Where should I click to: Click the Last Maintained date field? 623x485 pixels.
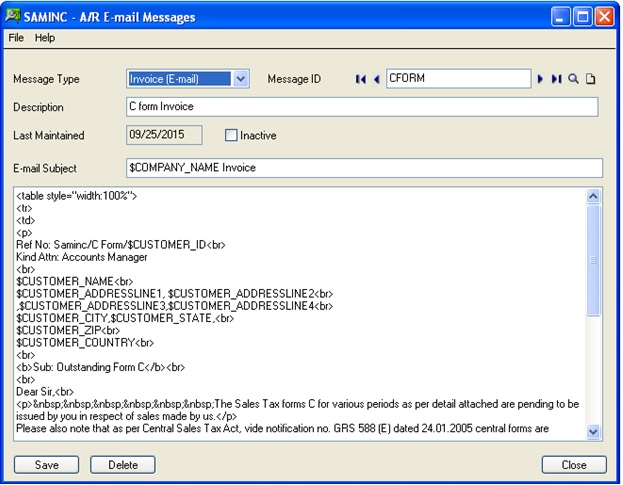164,135
